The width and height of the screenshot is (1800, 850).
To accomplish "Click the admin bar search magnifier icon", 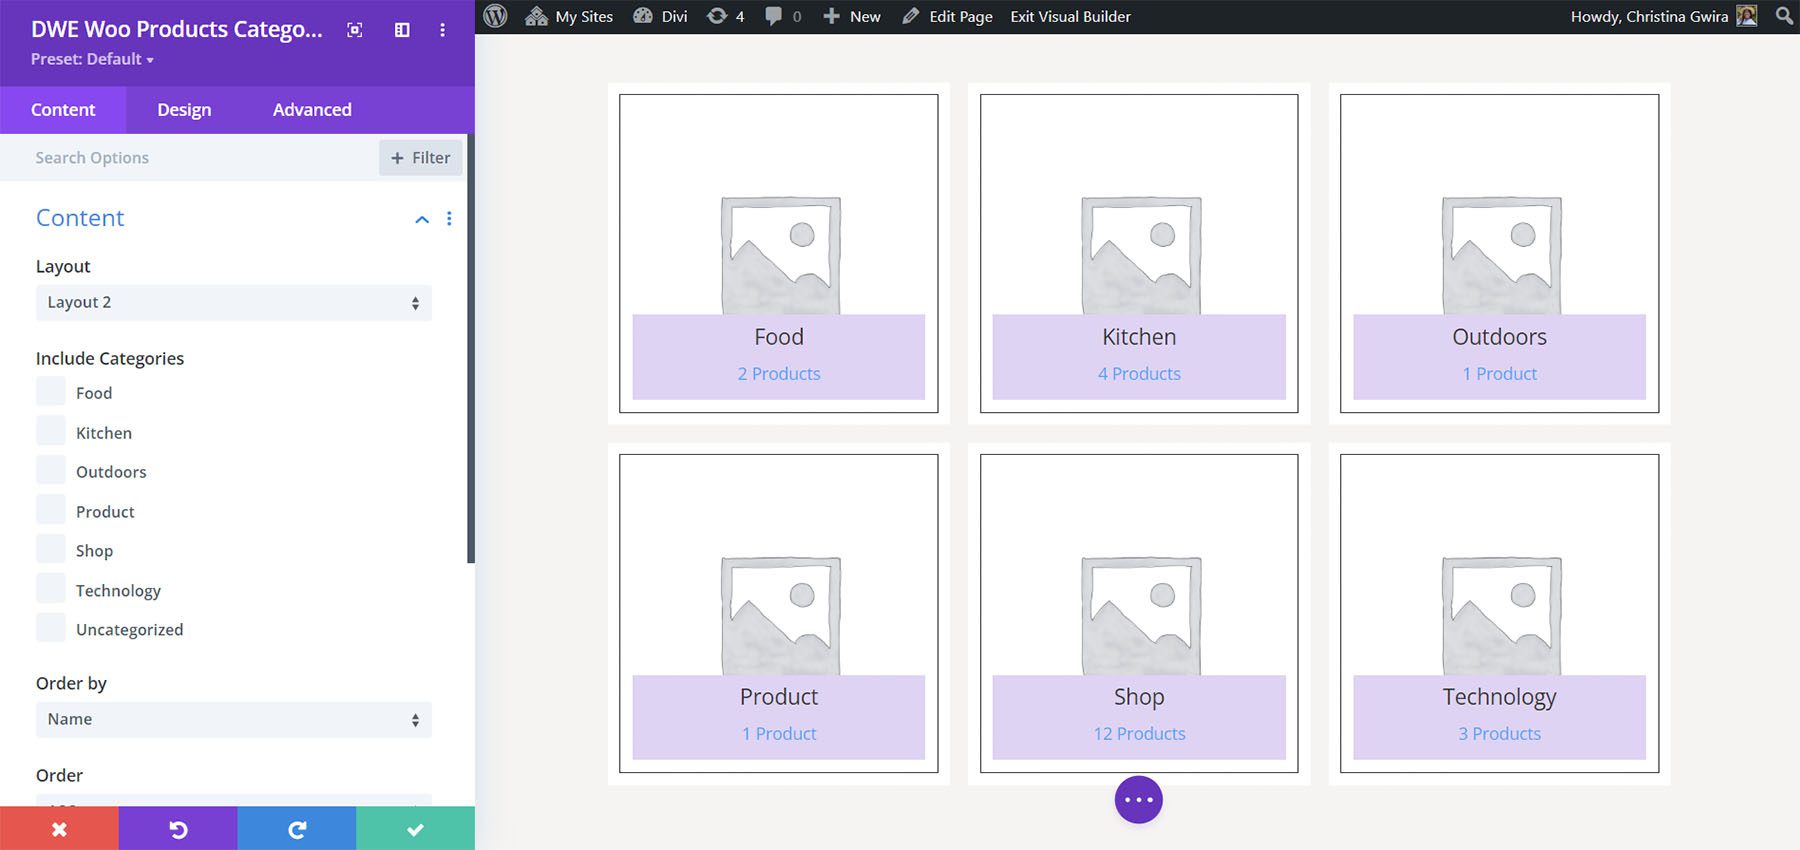I will click(1784, 16).
